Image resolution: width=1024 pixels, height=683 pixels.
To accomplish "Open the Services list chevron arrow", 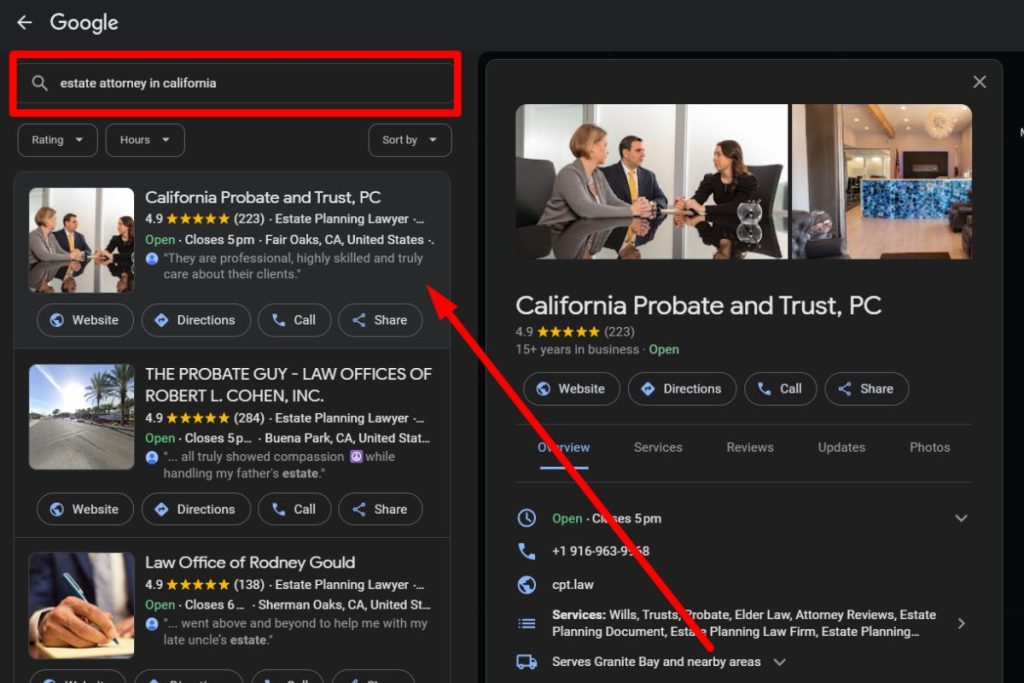I will [961, 624].
